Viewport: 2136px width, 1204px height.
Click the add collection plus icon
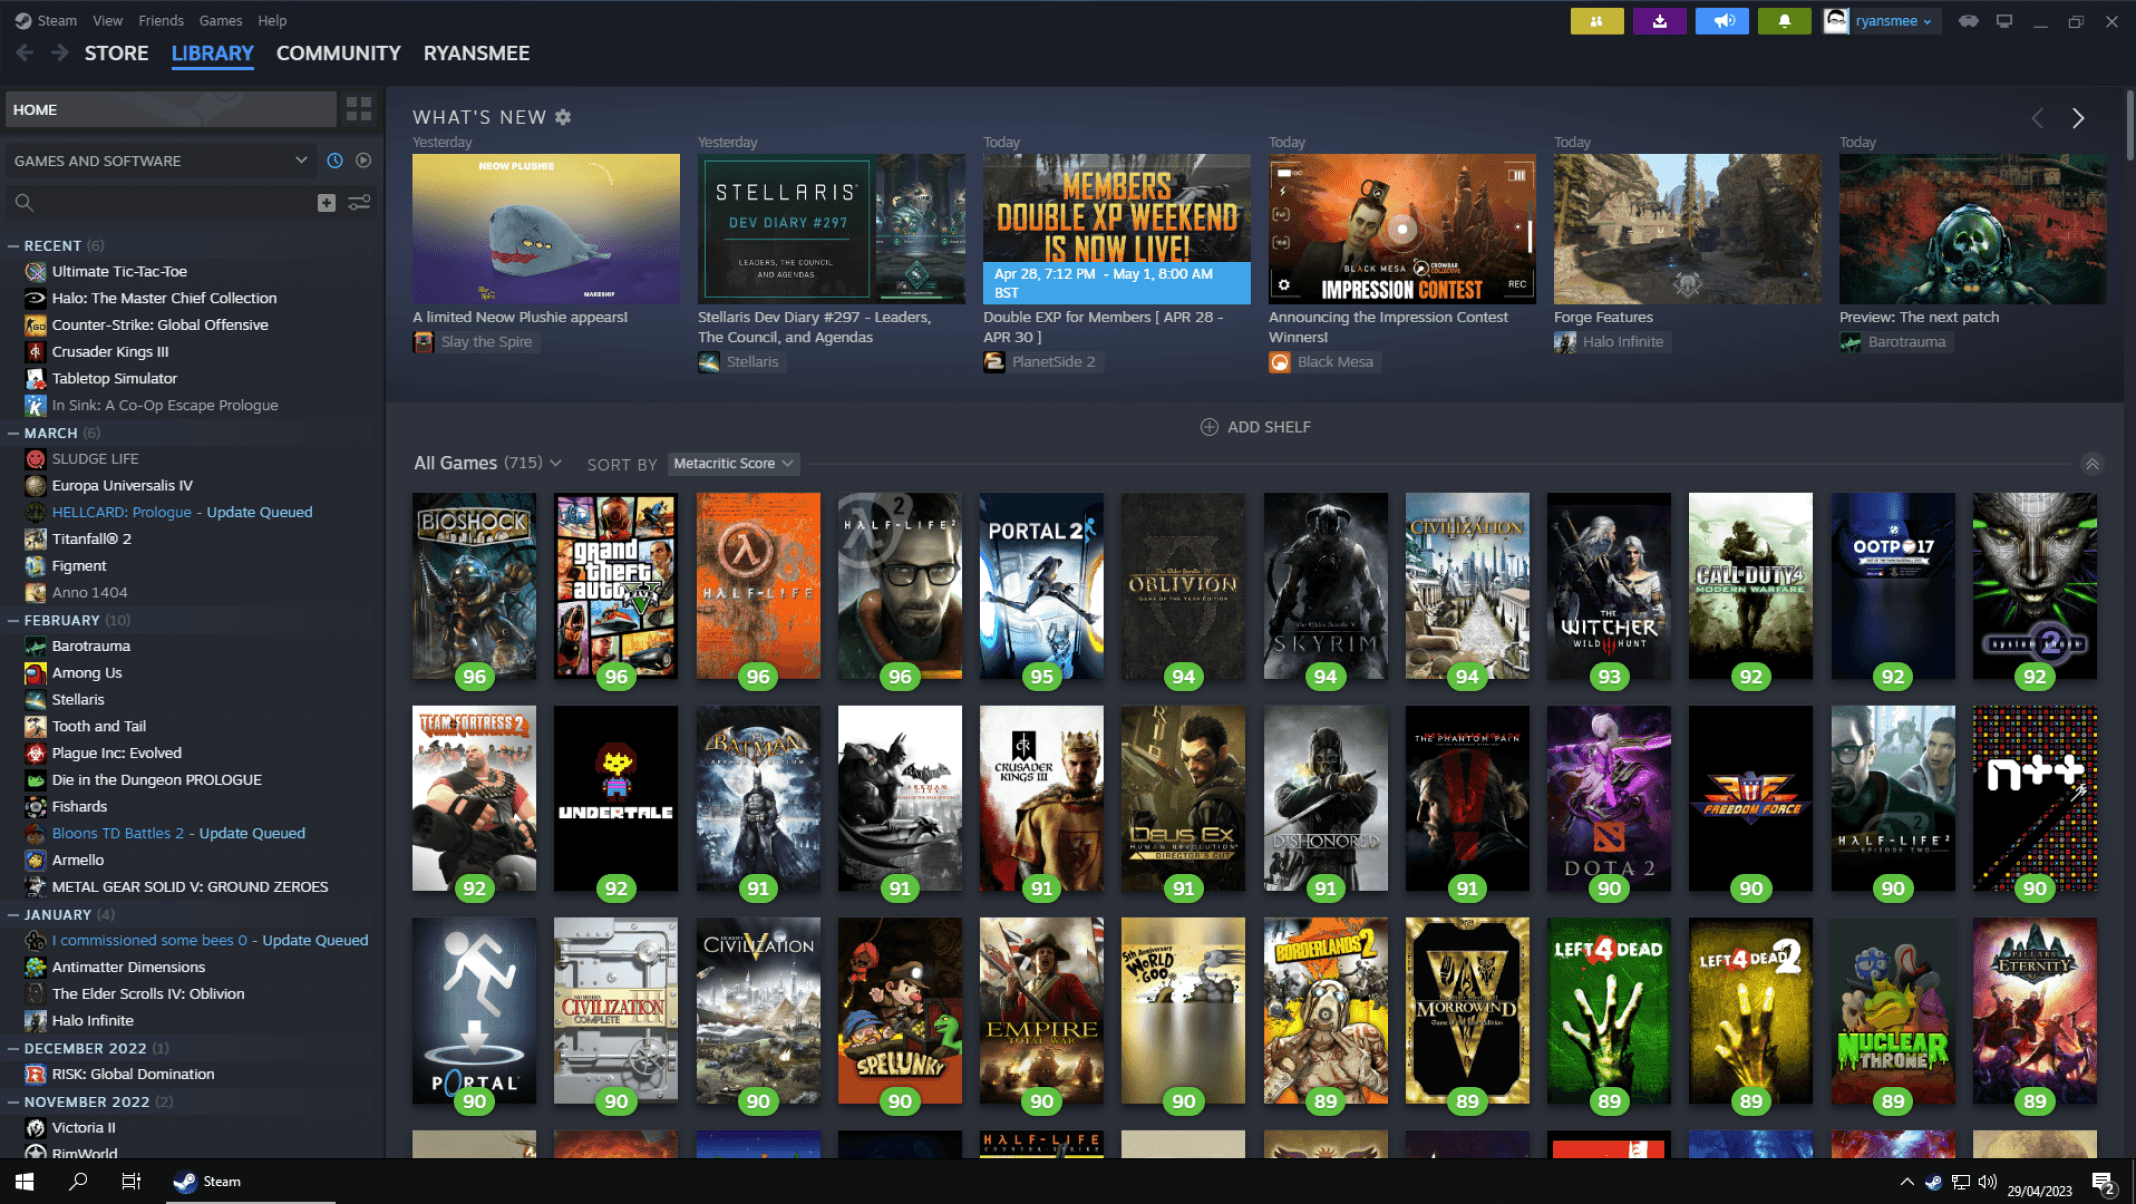coord(326,203)
